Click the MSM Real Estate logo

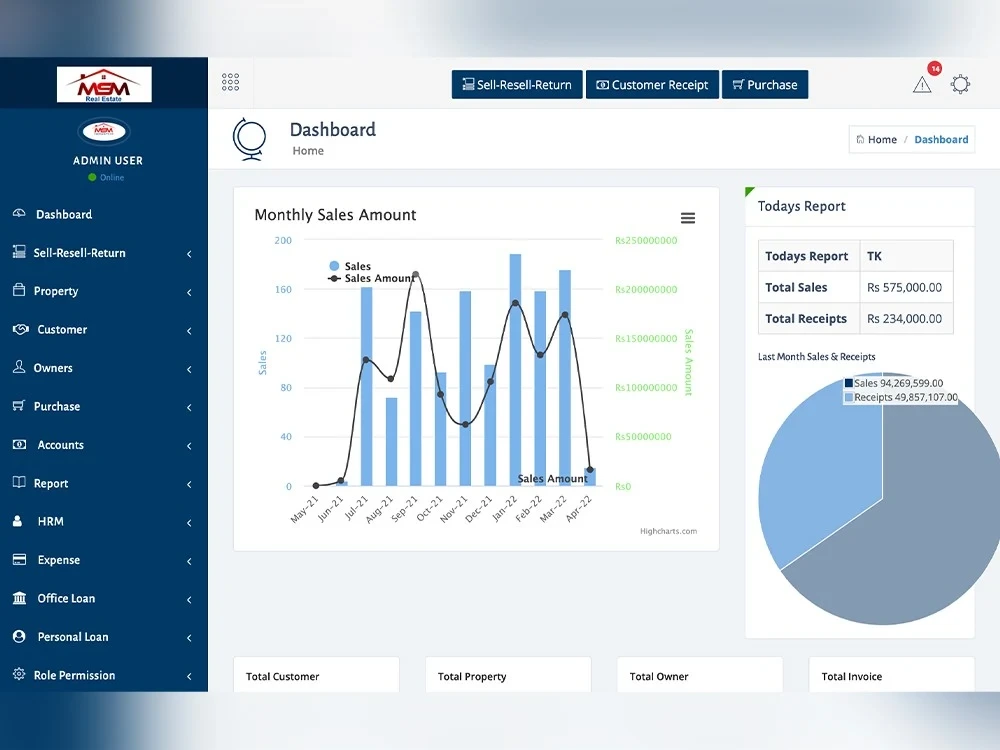(104, 84)
